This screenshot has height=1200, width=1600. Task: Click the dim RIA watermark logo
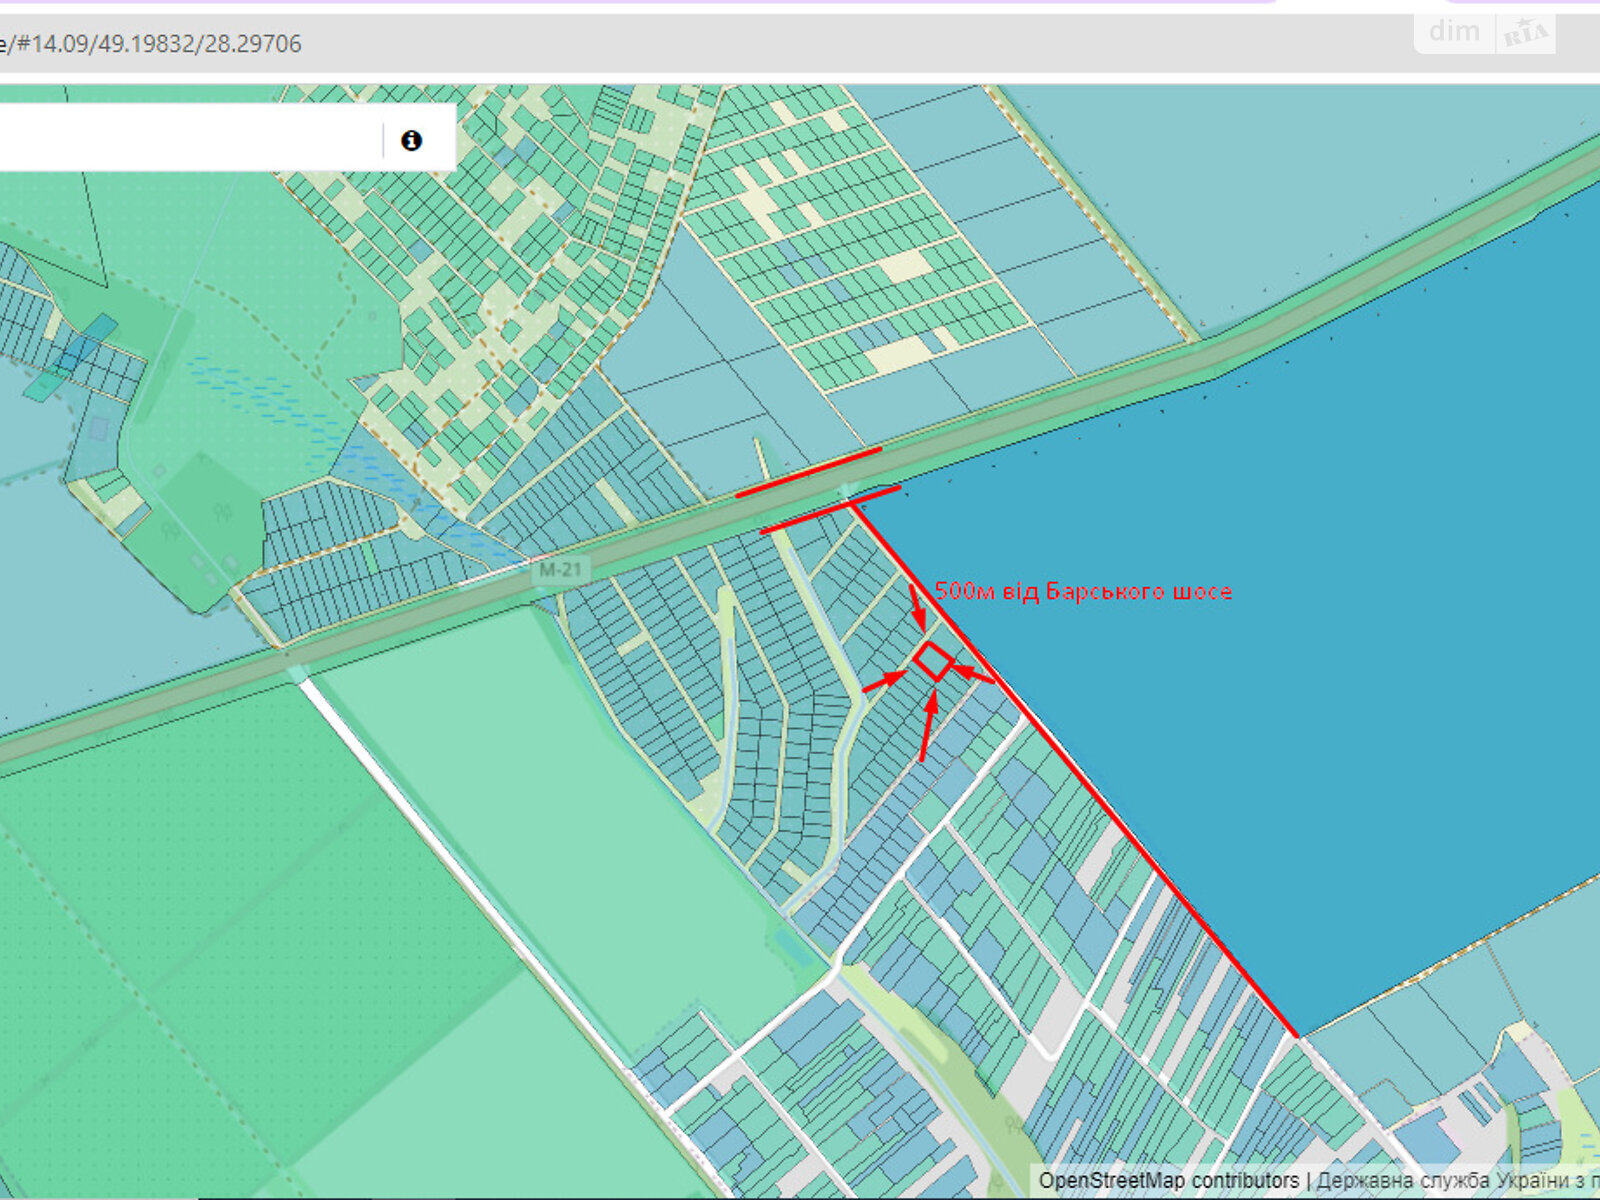coord(1485,33)
